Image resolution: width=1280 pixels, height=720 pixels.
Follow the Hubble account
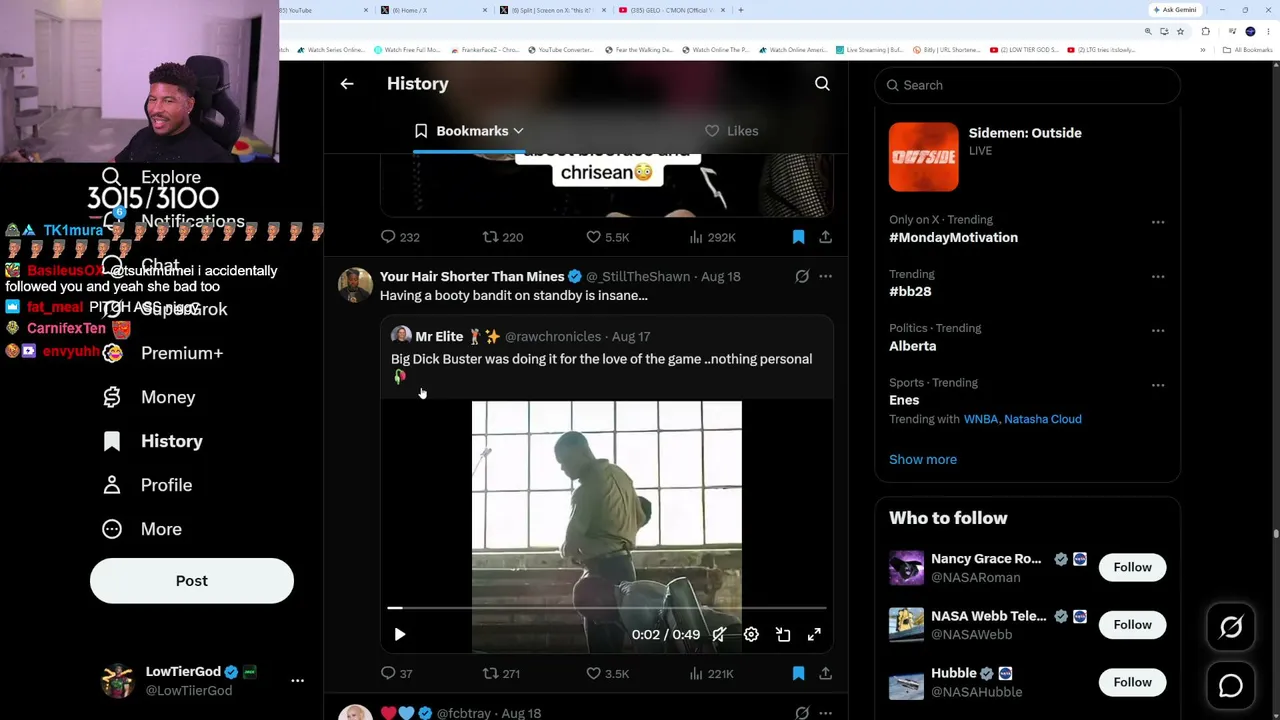1132,682
